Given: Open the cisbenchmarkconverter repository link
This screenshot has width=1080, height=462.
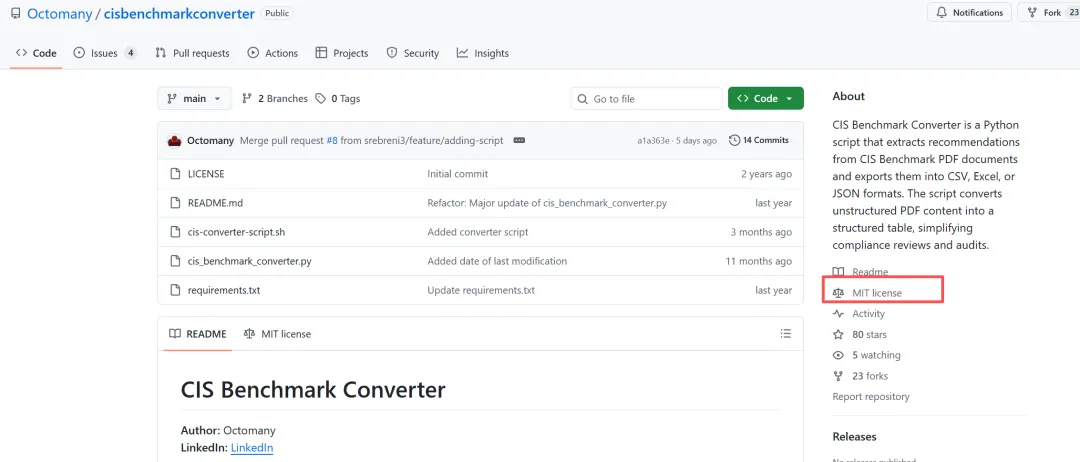Looking at the screenshot, I should point(179,13).
